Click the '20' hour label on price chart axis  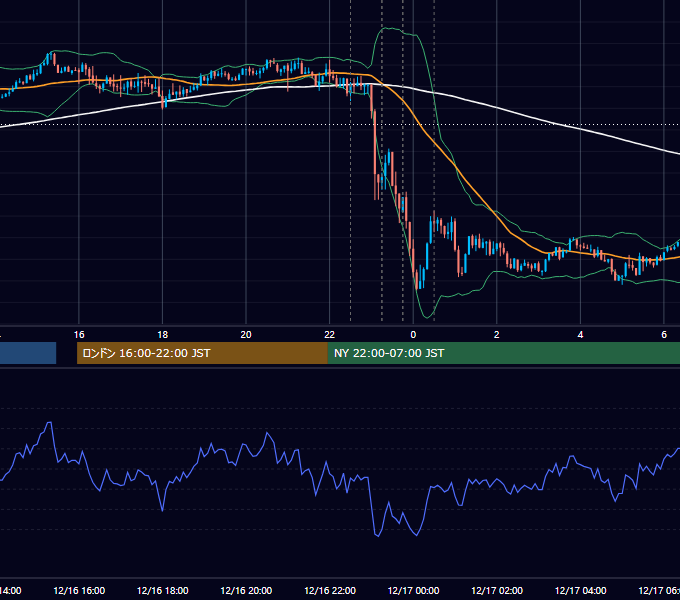pos(246,335)
